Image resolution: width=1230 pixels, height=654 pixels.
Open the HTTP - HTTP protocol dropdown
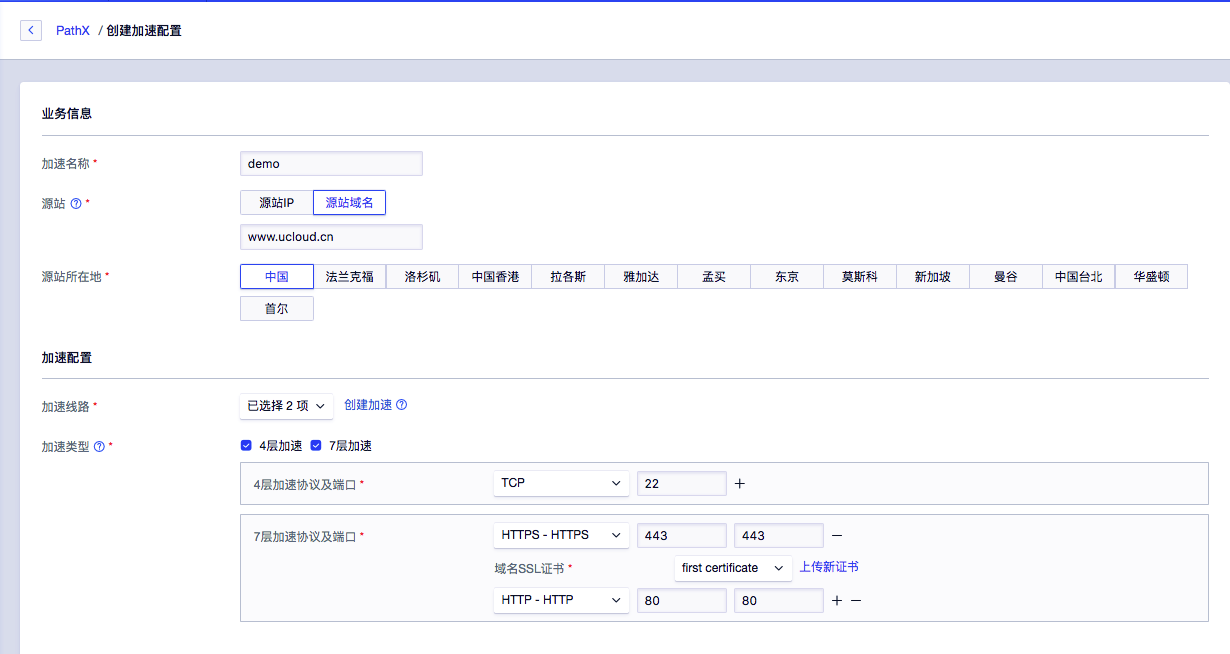point(561,600)
